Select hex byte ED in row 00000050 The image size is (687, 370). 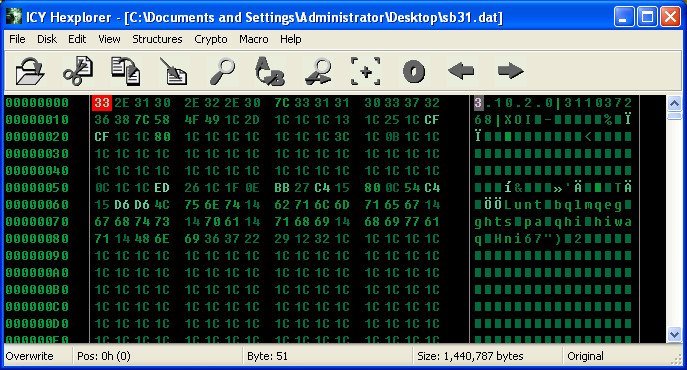pyautogui.click(x=162, y=188)
